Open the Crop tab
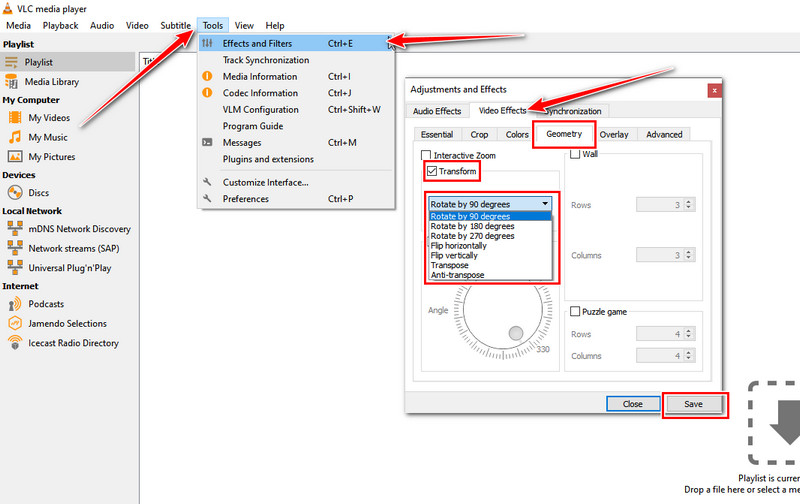 pyautogui.click(x=479, y=134)
